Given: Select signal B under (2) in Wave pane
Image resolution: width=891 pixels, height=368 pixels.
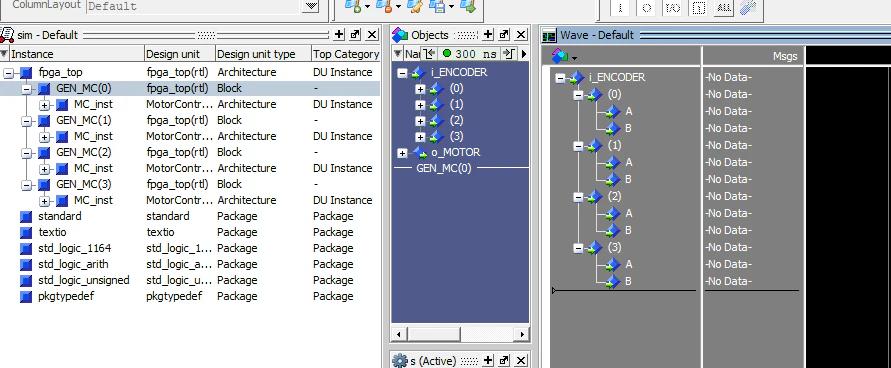Looking at the screenshot, I should (x=628, y=231).
